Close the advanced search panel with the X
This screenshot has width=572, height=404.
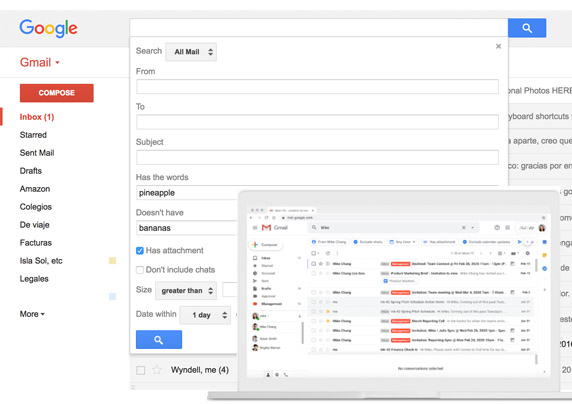(498, 46)
